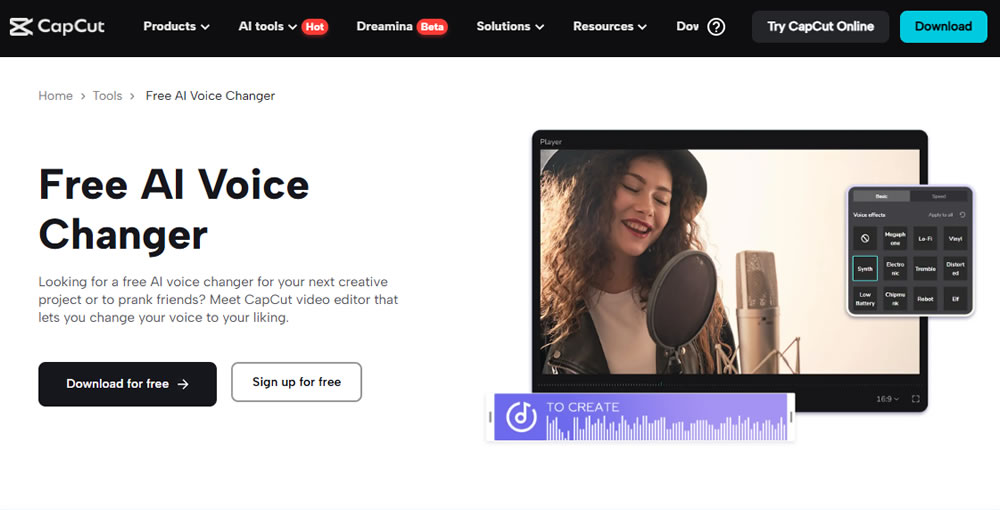This screenshot has height=510, width=1000.
Task: Select the Robot voice effect
Action: click(x=925, y=298)
